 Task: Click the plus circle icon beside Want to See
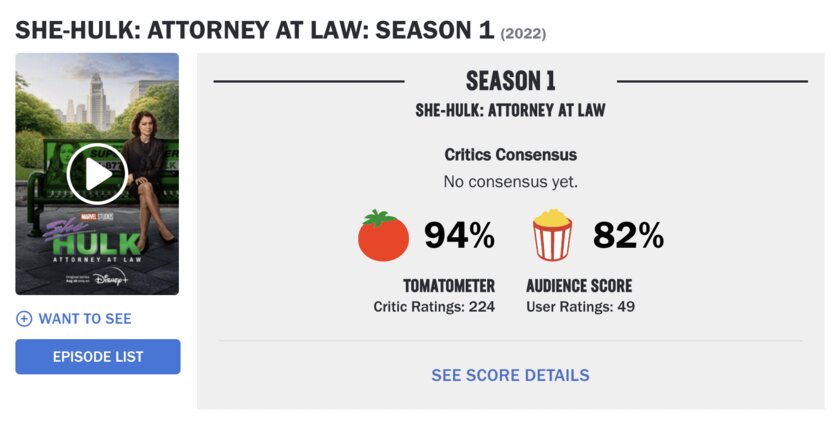(24, 319)
